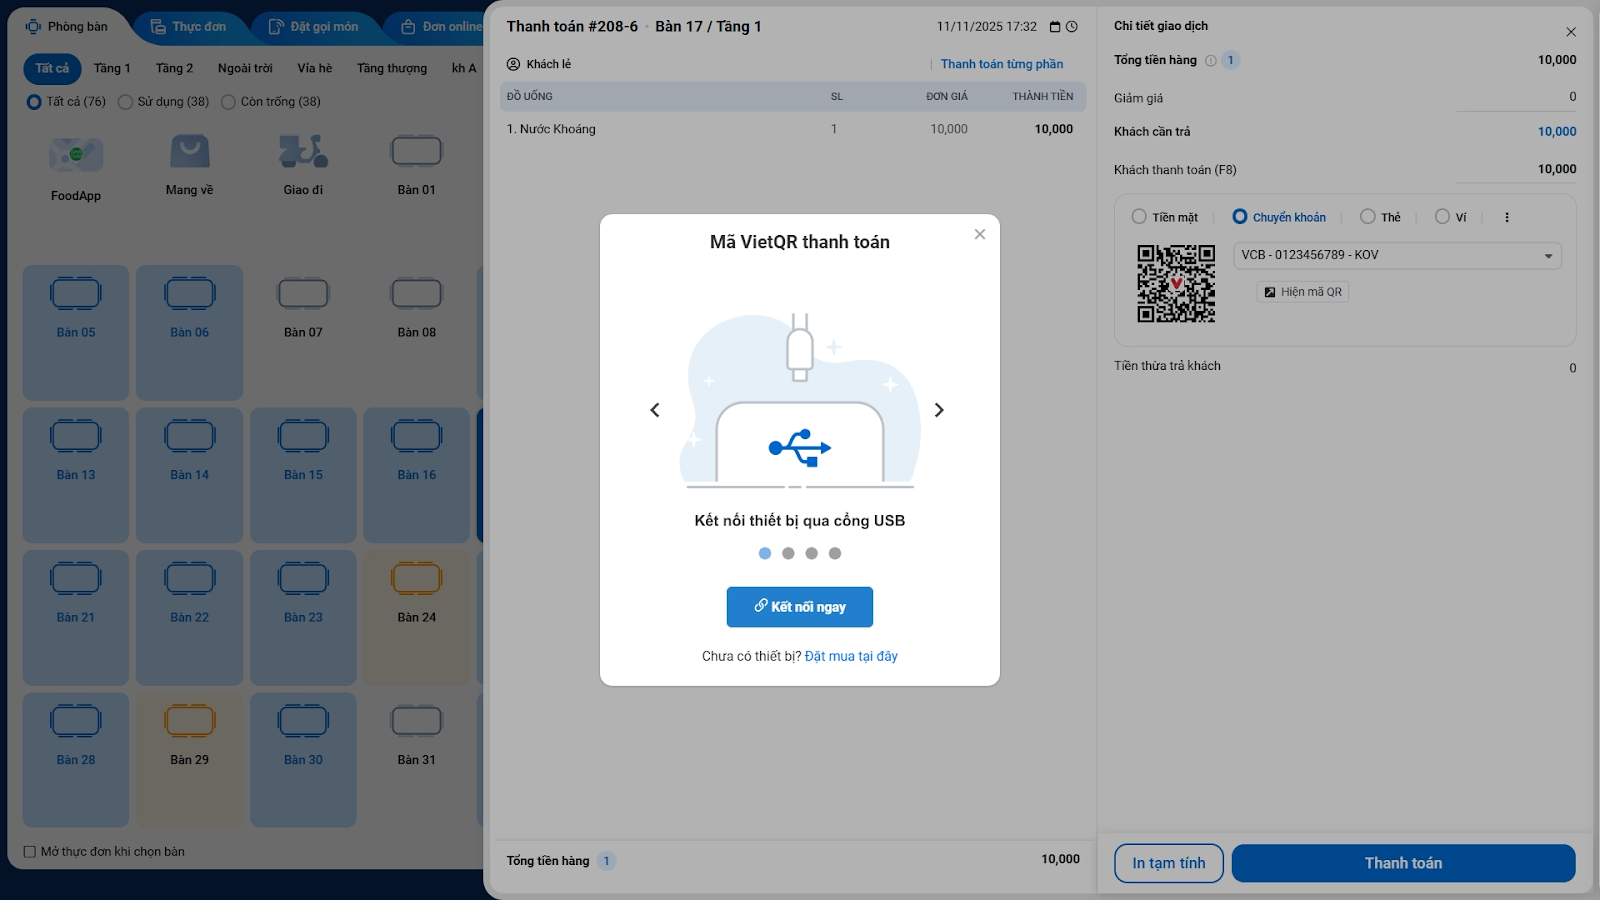Show tables in Tầng 2

pos(174,68)
